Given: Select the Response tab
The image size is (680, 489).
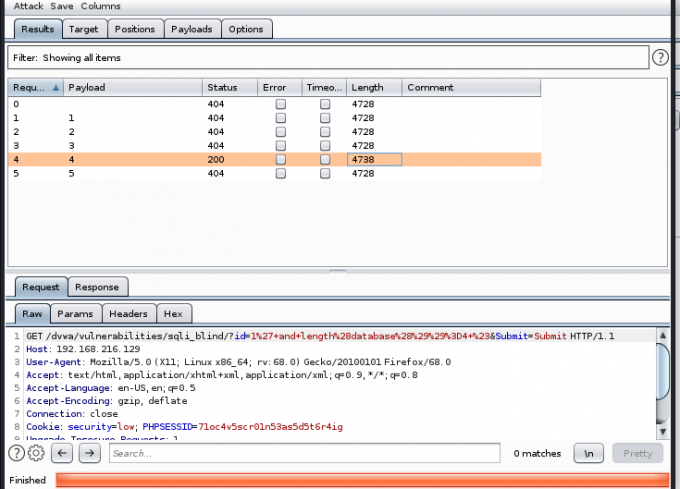Looking at the screenshot, I should pyautogui.click(x=97, y=287).
